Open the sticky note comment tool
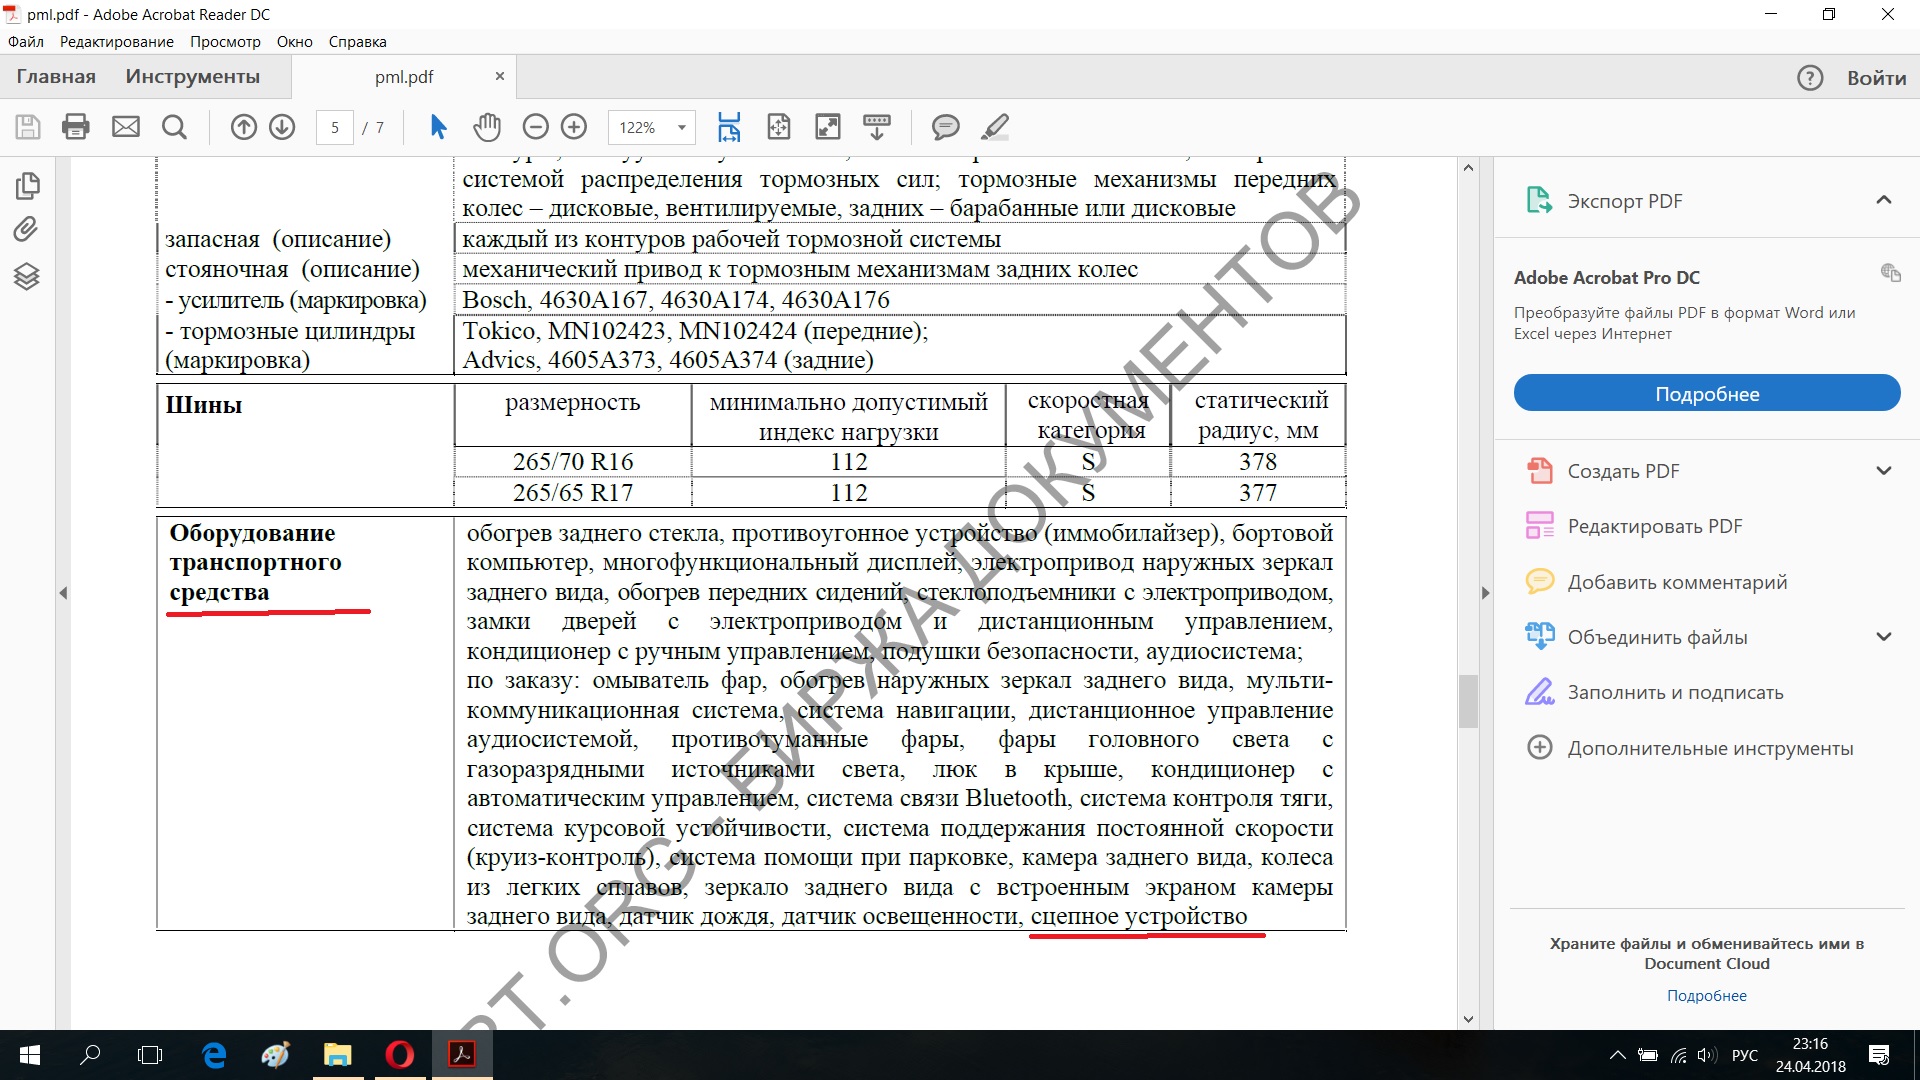 (945, 127)
